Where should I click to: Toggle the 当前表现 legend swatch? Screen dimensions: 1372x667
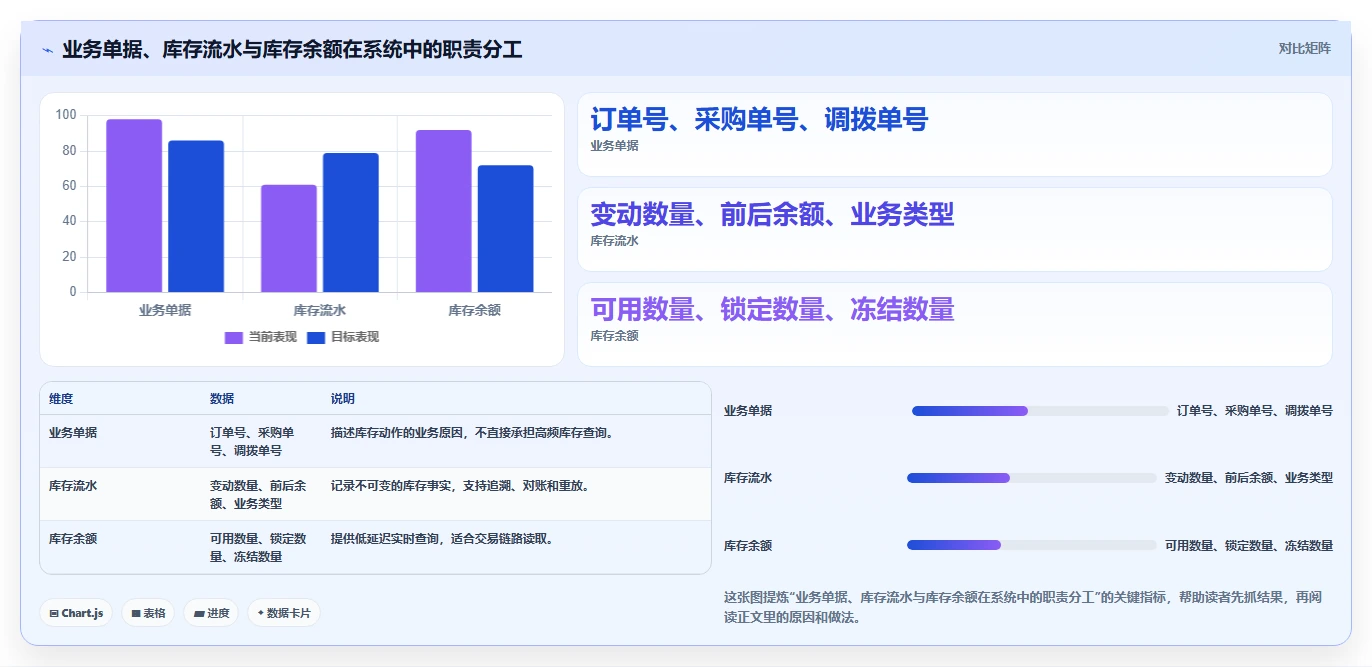tap(234, 337)
